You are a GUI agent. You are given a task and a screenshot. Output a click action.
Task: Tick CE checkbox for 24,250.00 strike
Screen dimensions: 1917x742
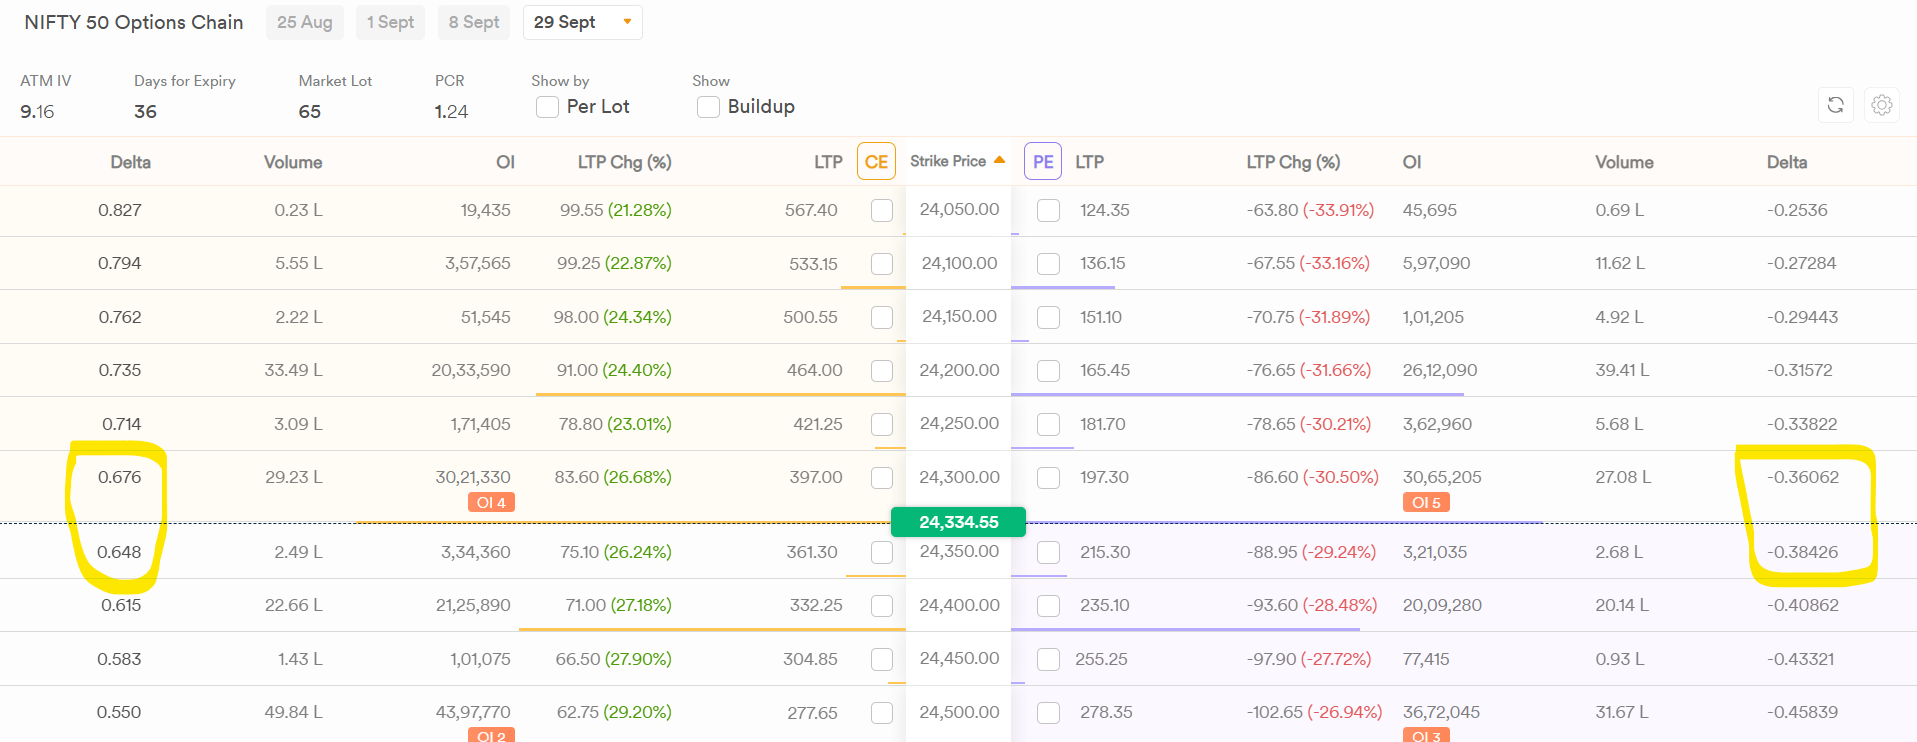point(882,424)
